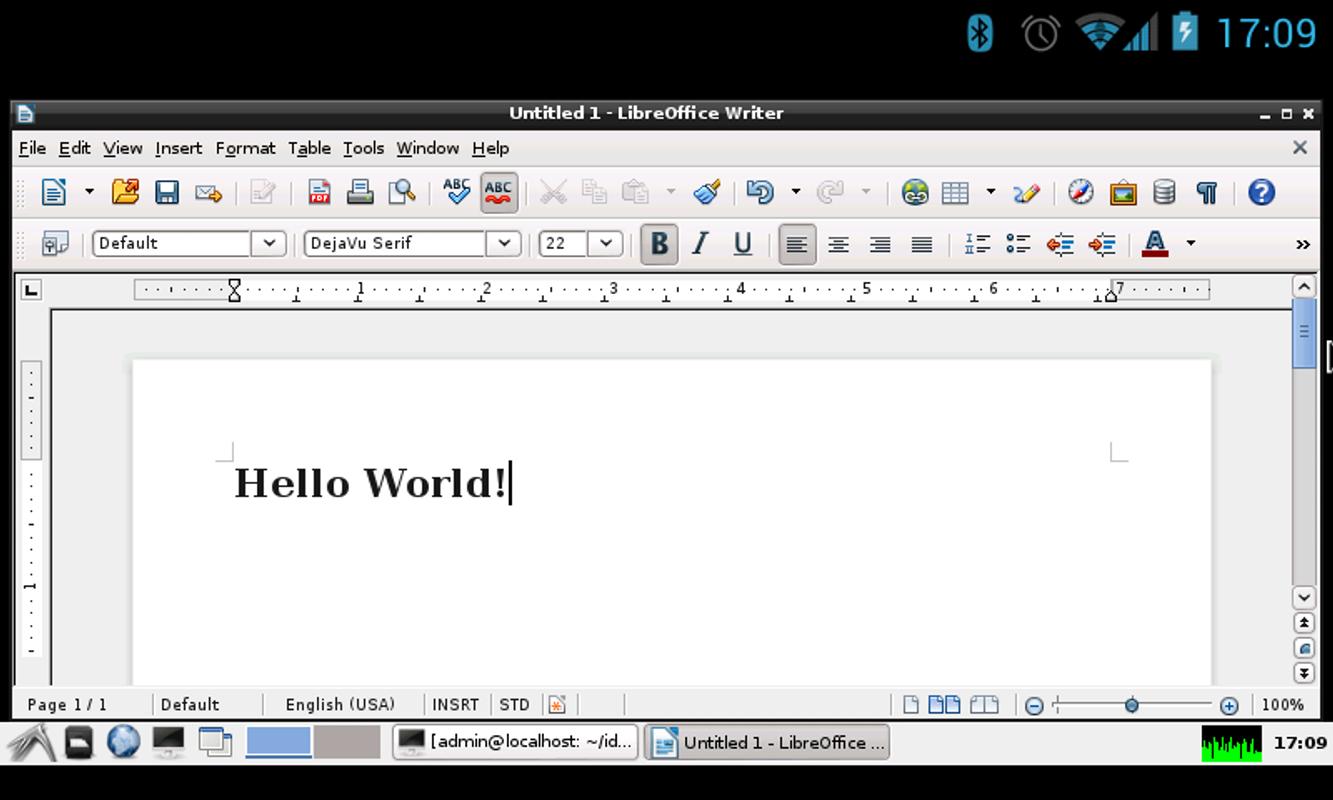This screenshot has width=1333, height=800.
Task: Open the Gallery
Action: 1124,192
